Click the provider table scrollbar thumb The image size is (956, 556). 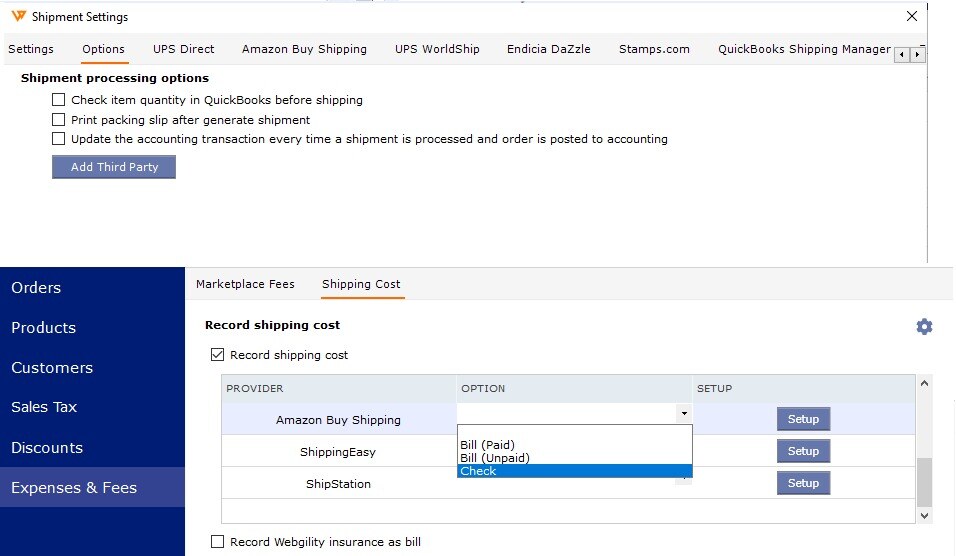click(x=924, y=482)
